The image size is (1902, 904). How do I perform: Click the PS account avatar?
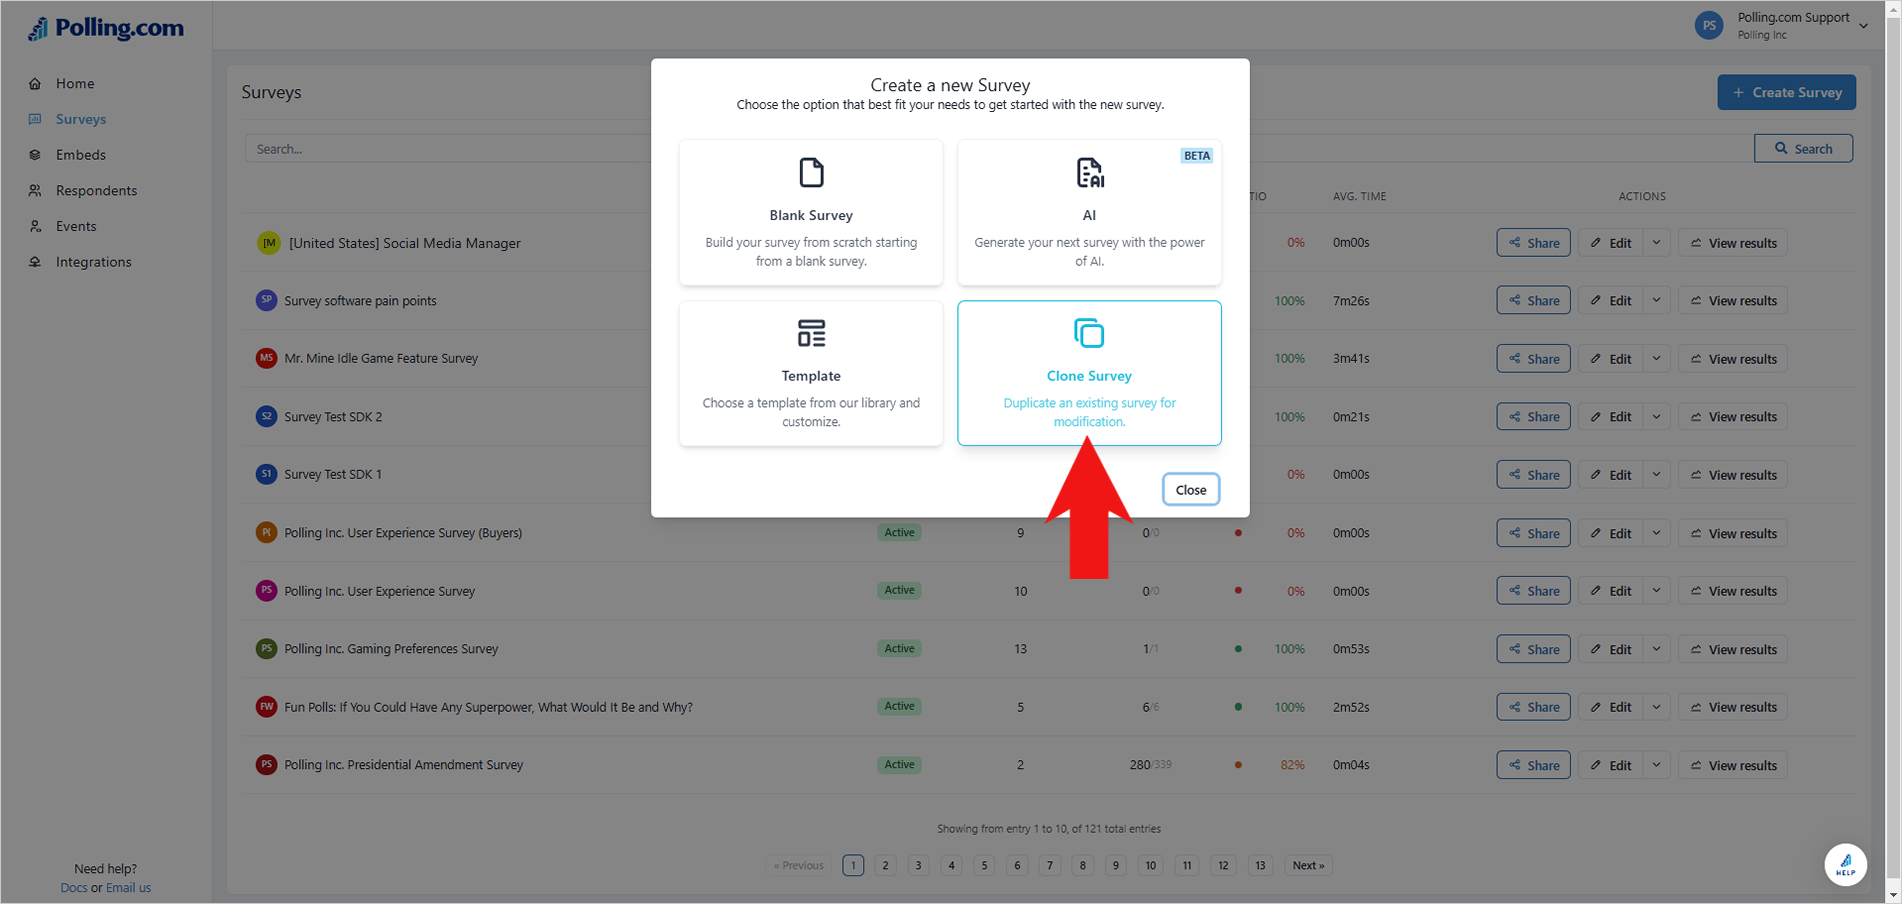tap(1709, 26)
